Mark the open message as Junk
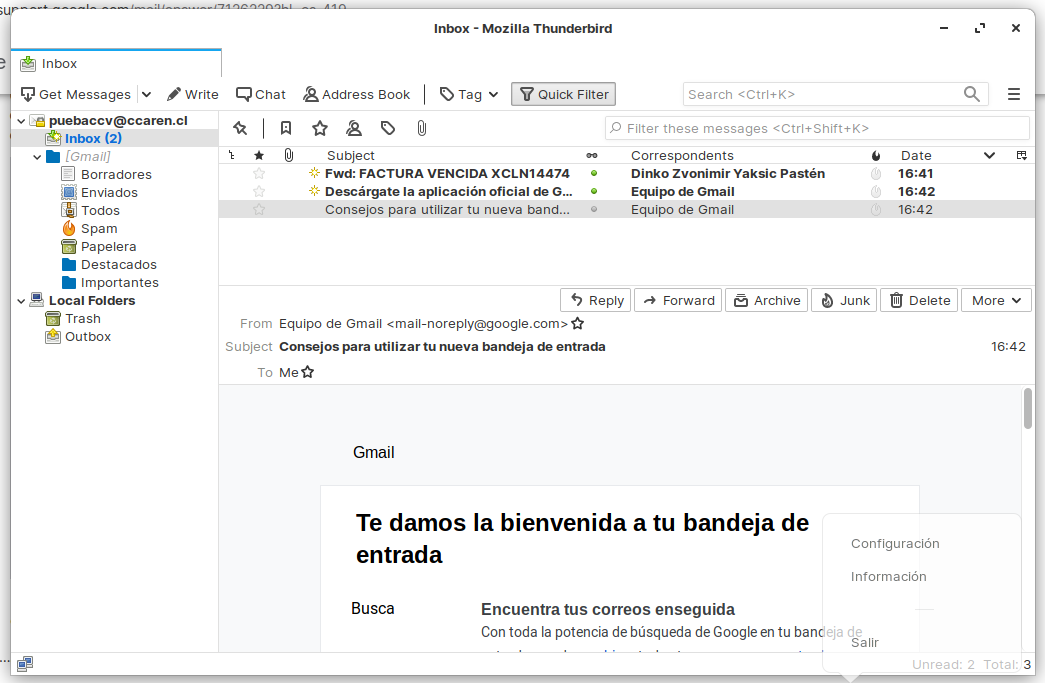Screen dimensions: 1045x683 [844, 301]
